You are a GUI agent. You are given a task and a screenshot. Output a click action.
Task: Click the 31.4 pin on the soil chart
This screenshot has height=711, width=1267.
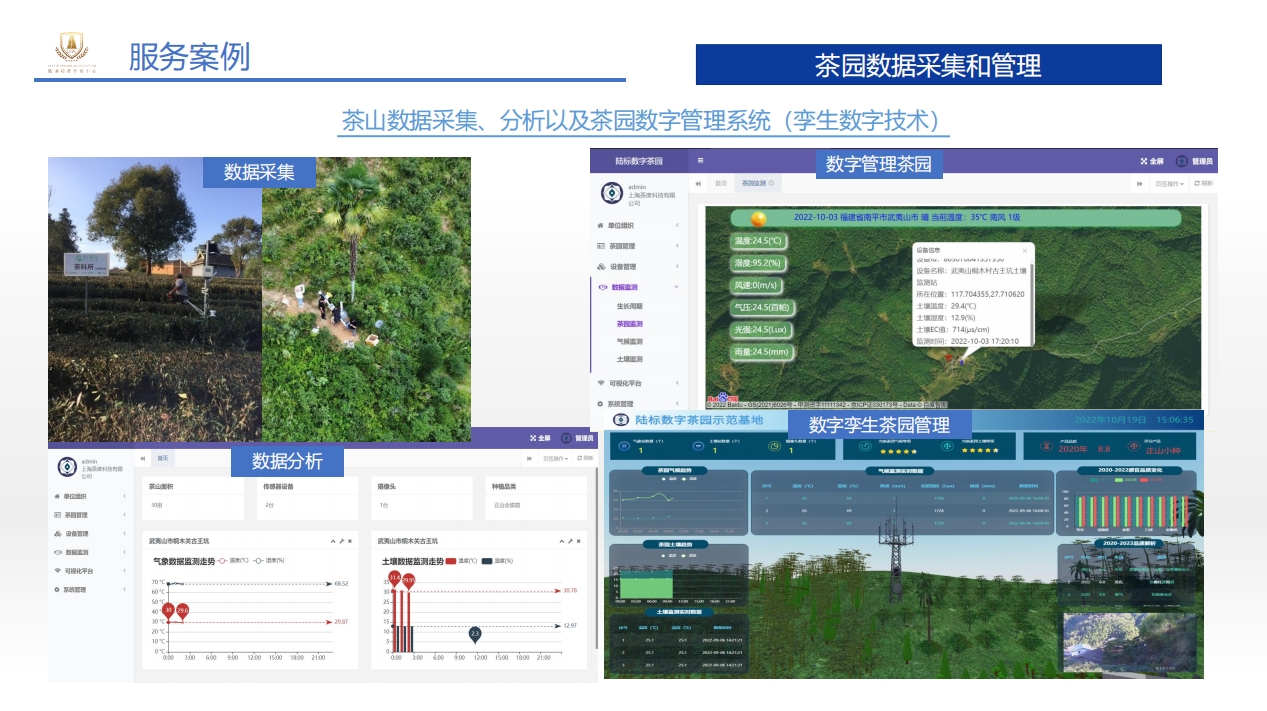coord(395,578)
